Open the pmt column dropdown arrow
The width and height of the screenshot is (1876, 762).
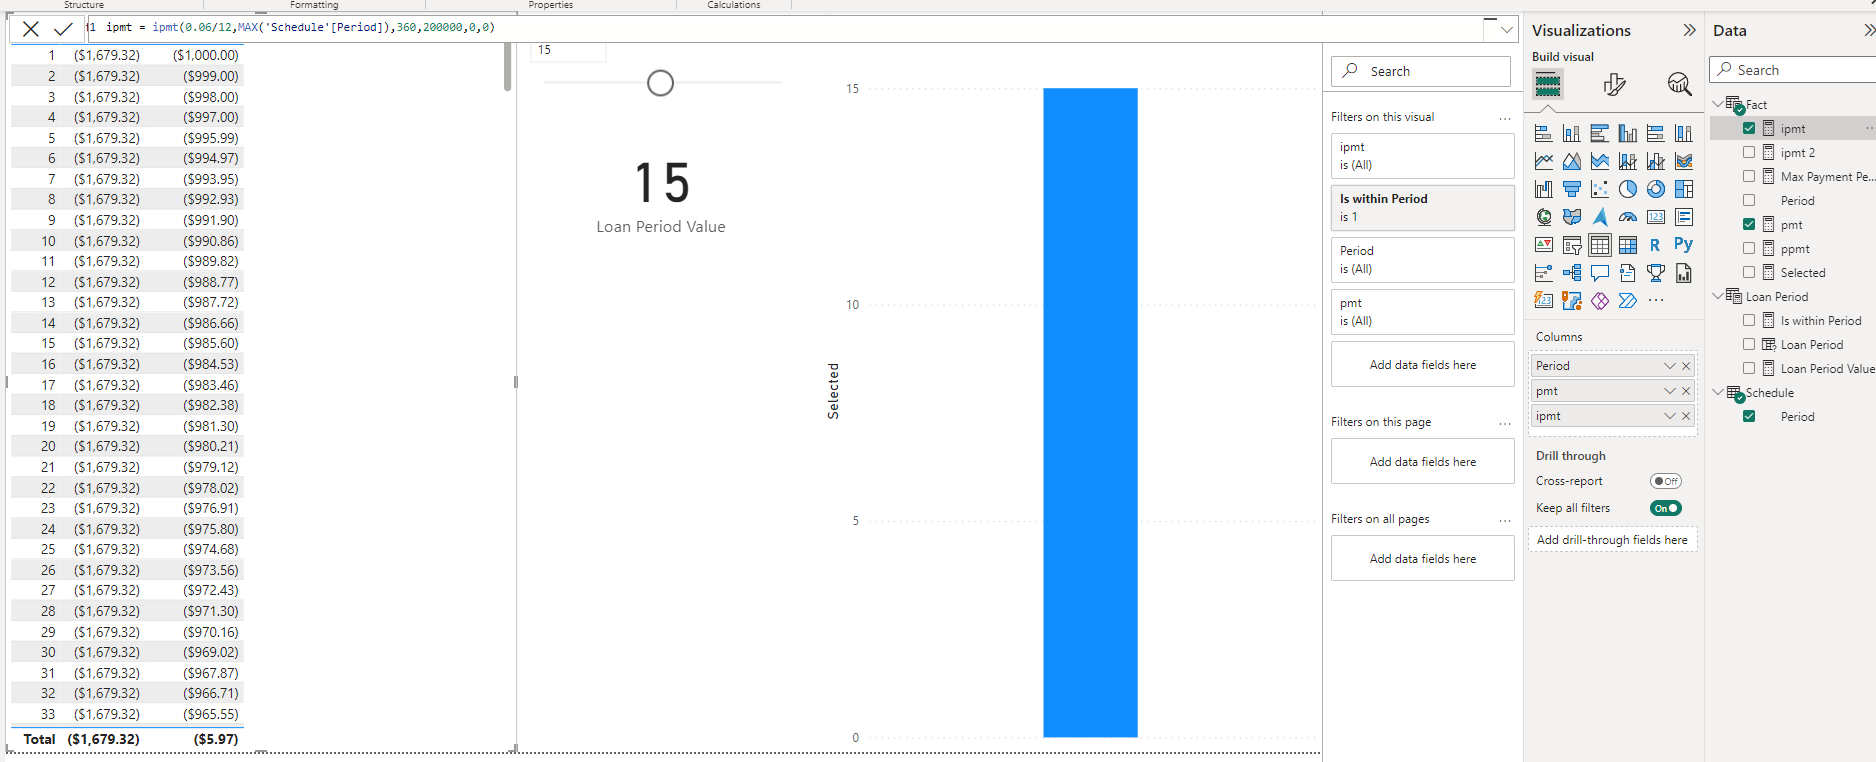[x=1670, y=391]
